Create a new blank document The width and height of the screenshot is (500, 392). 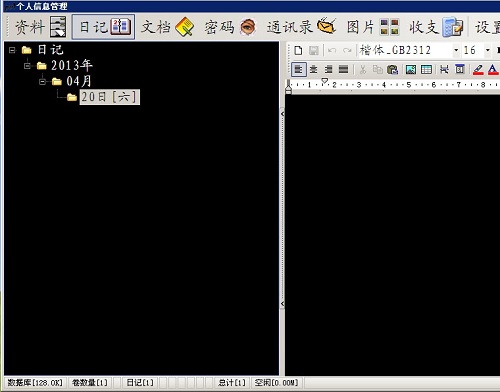click(298, 51)
